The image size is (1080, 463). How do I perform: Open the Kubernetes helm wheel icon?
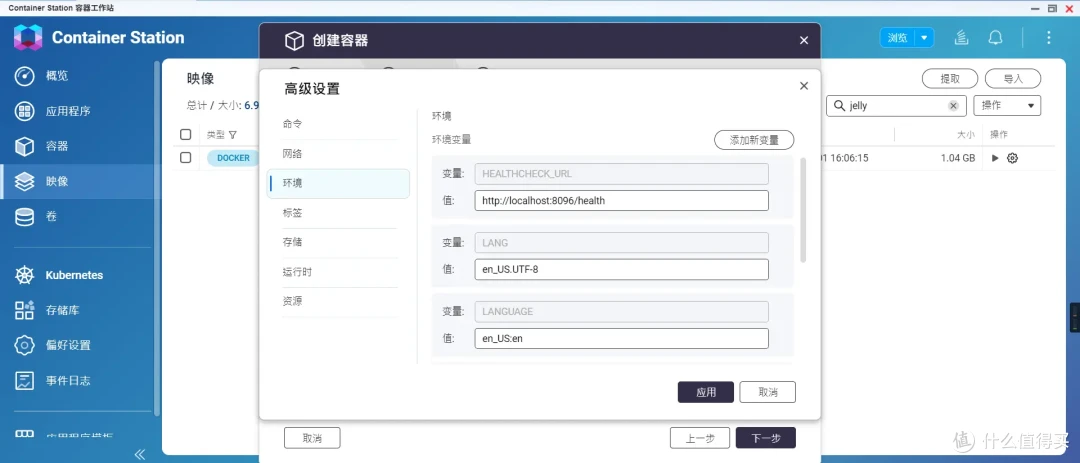click(25, 275)
